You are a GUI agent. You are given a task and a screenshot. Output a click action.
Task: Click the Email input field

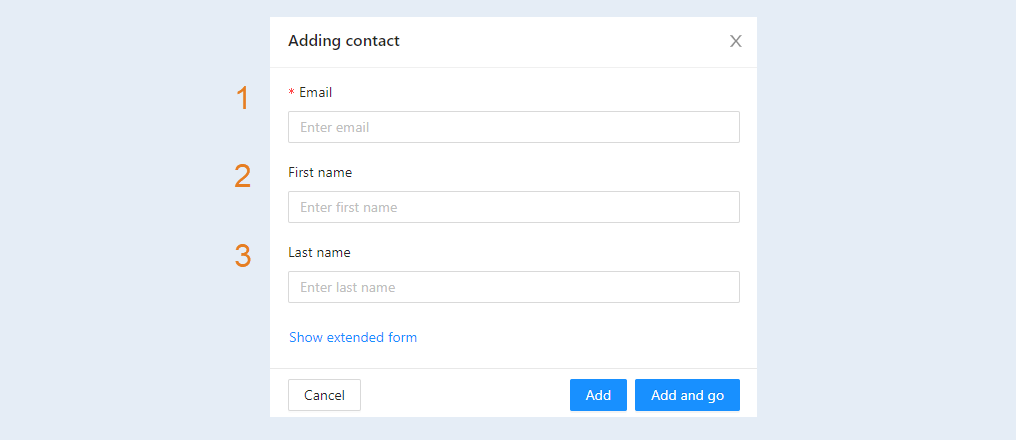point(514,127)
